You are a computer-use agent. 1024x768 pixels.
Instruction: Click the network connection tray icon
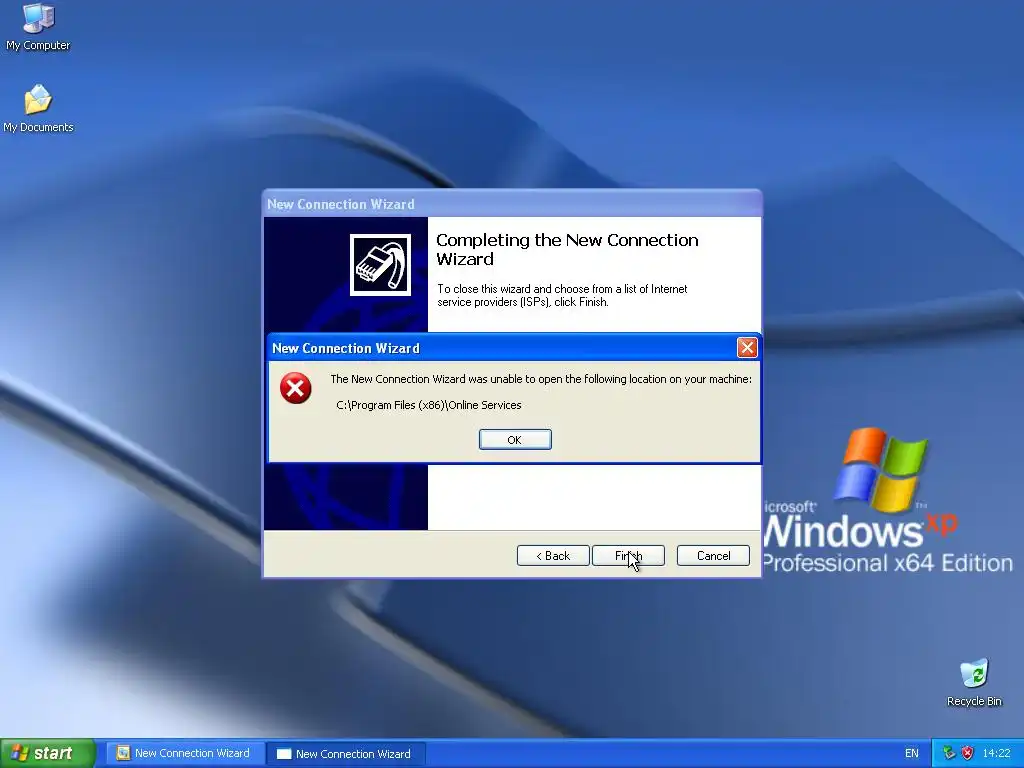point(949,754)
